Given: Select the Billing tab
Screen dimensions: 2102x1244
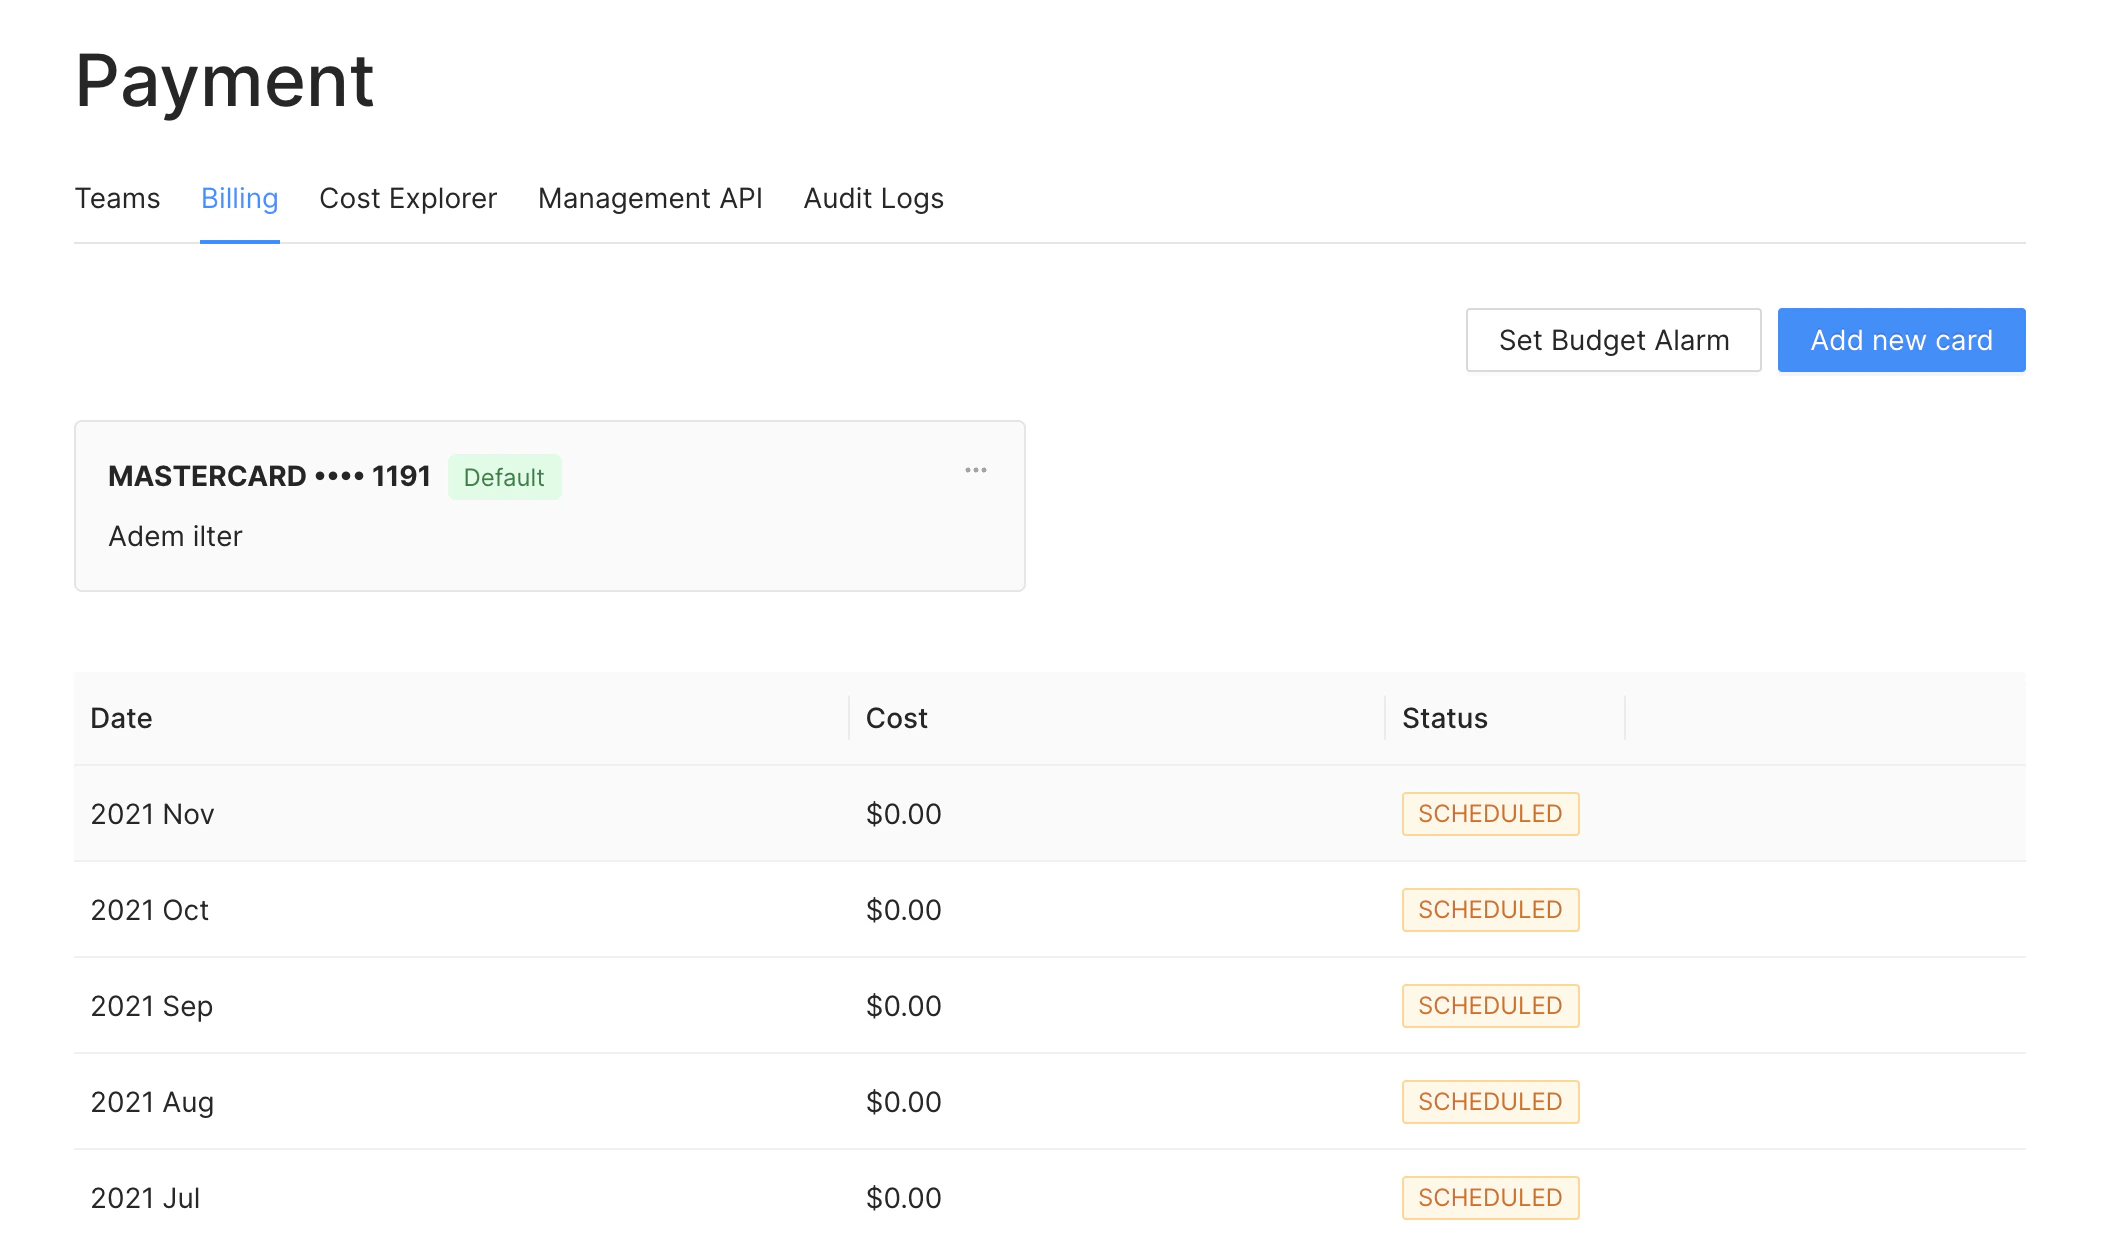Looking at the screenshot, I should click(239, 198).
